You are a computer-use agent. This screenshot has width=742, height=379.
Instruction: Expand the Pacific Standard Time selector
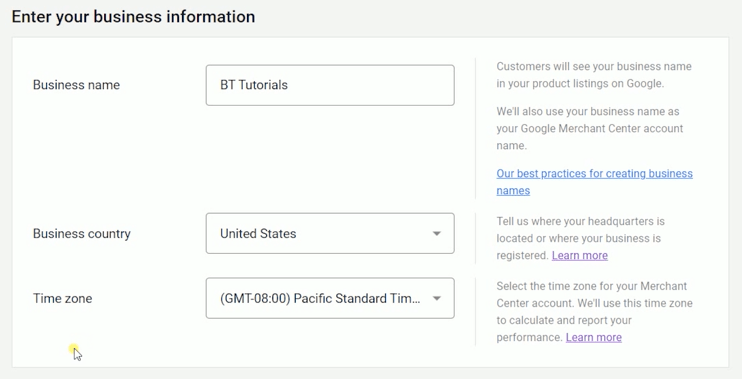[x=330, y=298]
